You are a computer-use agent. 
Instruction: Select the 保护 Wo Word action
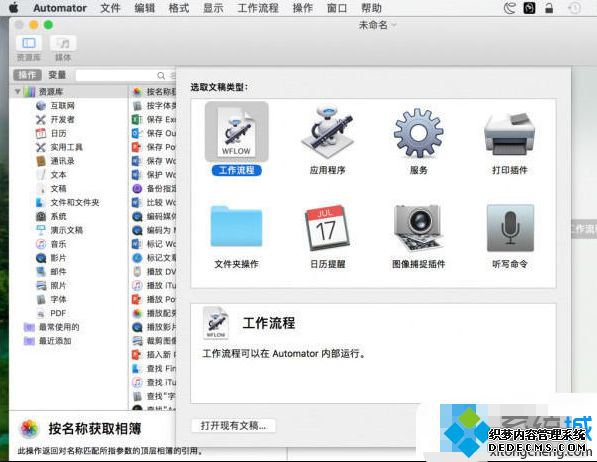(x=153, y=175)
